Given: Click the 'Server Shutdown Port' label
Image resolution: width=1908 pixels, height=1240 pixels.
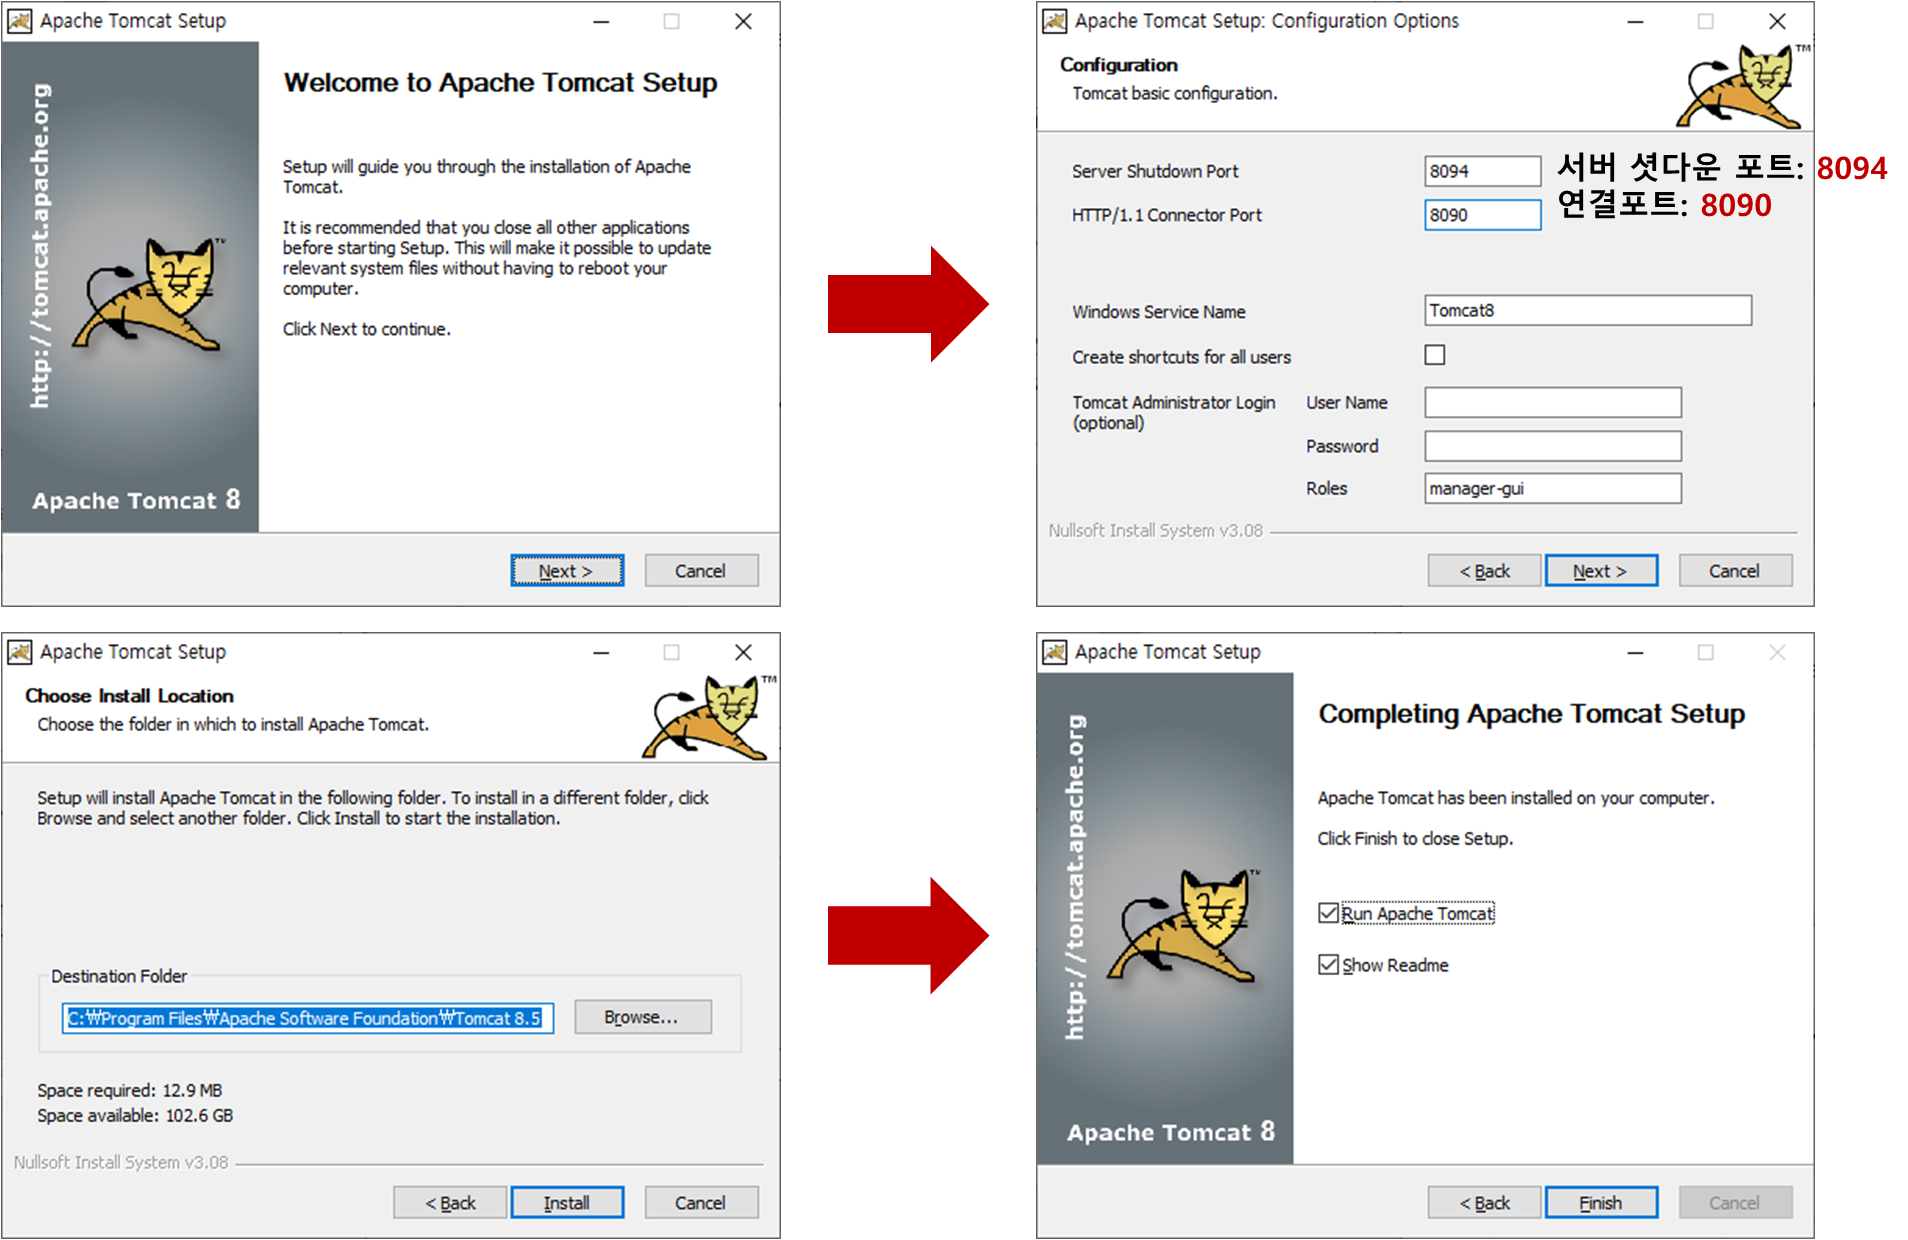Looking at the screenshot, I should pyautogui.click(x=1155, y=171).
